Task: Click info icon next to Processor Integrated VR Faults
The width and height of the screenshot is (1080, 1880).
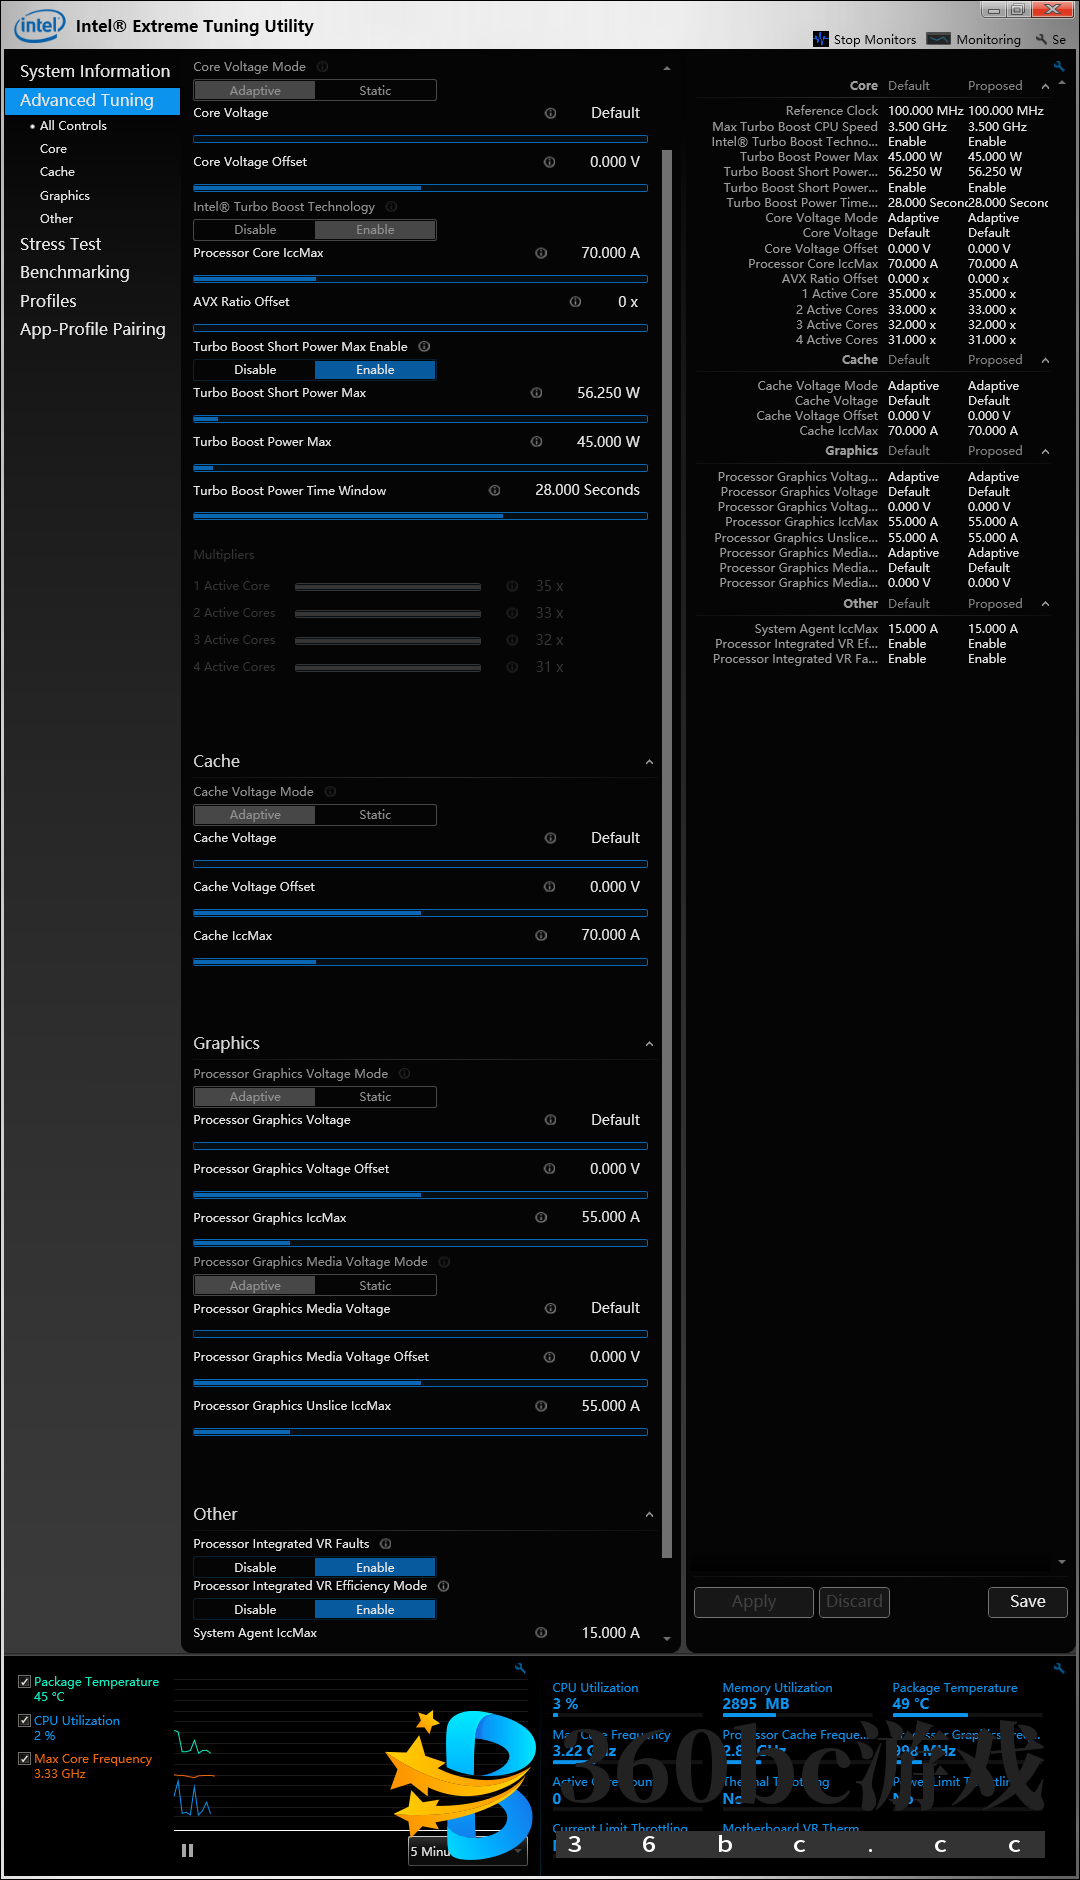Action: click(386, 1544)
